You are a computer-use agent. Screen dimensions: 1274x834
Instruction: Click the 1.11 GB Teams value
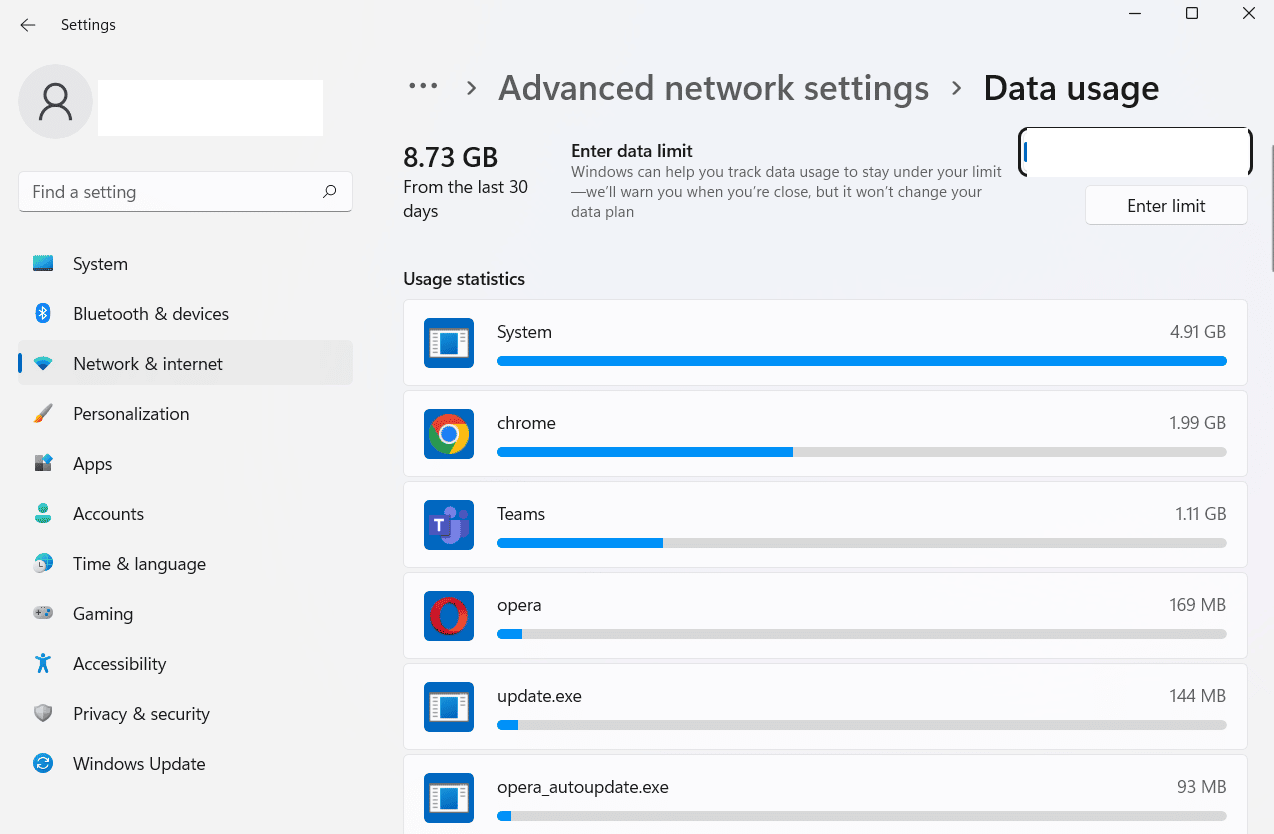1200,514
